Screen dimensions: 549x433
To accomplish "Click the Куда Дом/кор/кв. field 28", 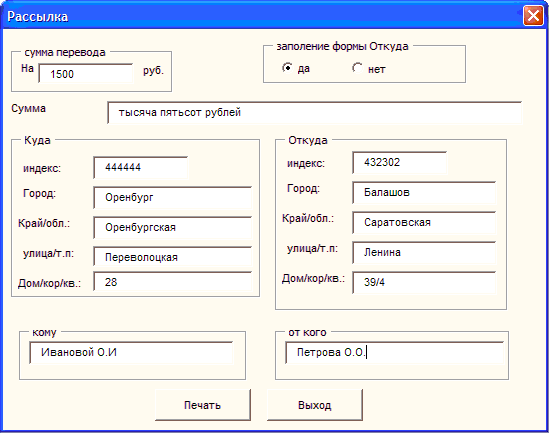I will point(172,282).
